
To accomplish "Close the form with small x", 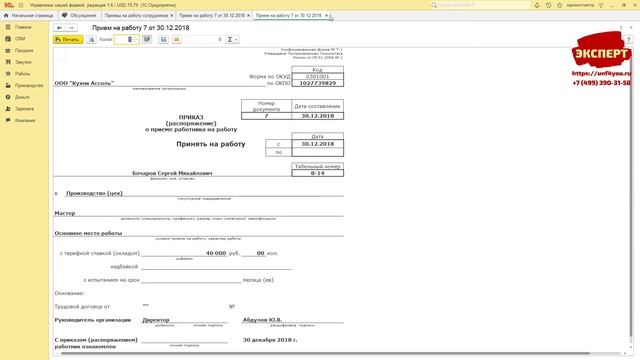I will (x=631, y=28).
